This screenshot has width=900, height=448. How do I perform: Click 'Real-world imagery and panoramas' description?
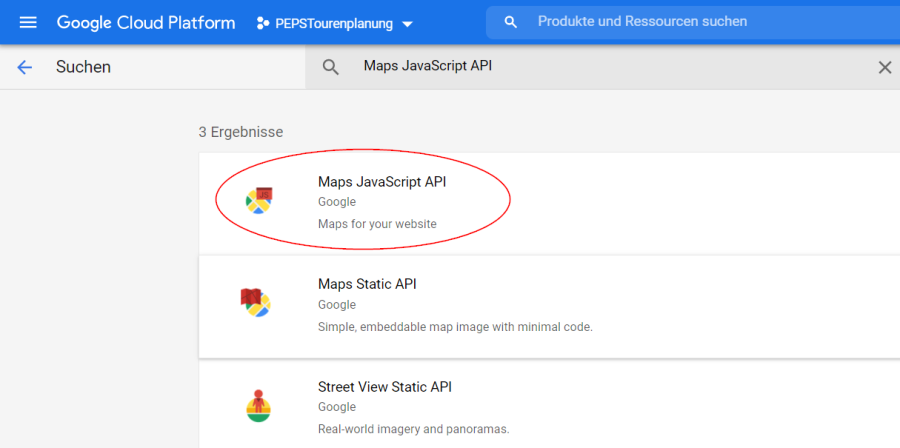[413, 429]
